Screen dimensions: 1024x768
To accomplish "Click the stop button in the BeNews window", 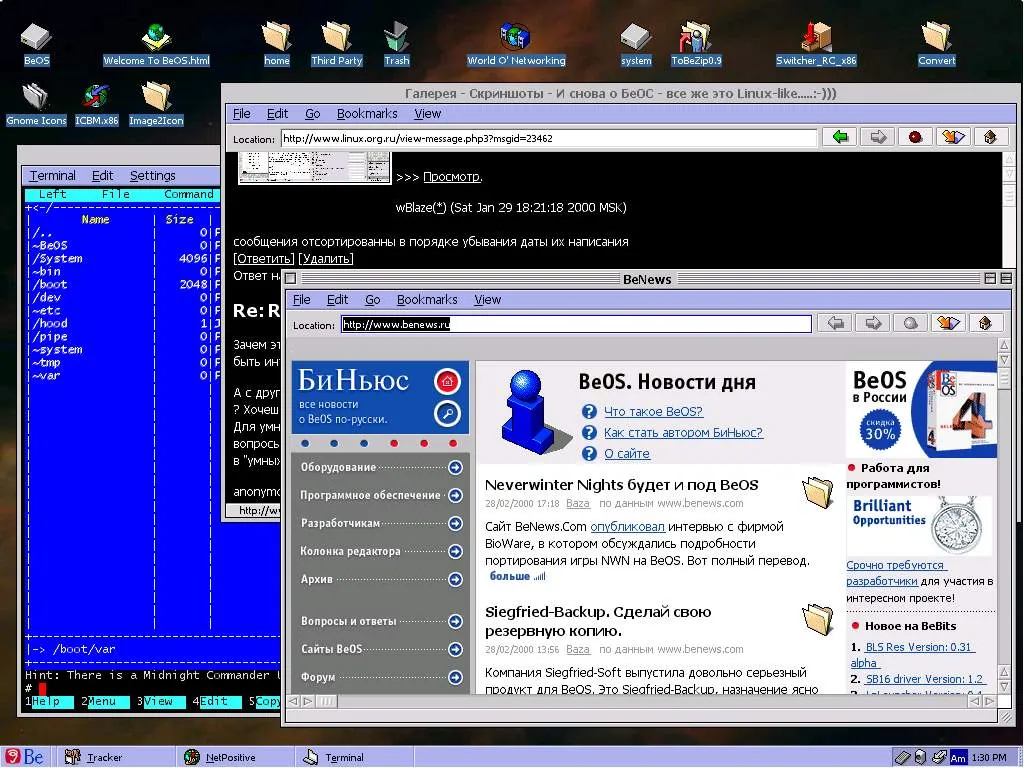I will [x=910, y=323].
